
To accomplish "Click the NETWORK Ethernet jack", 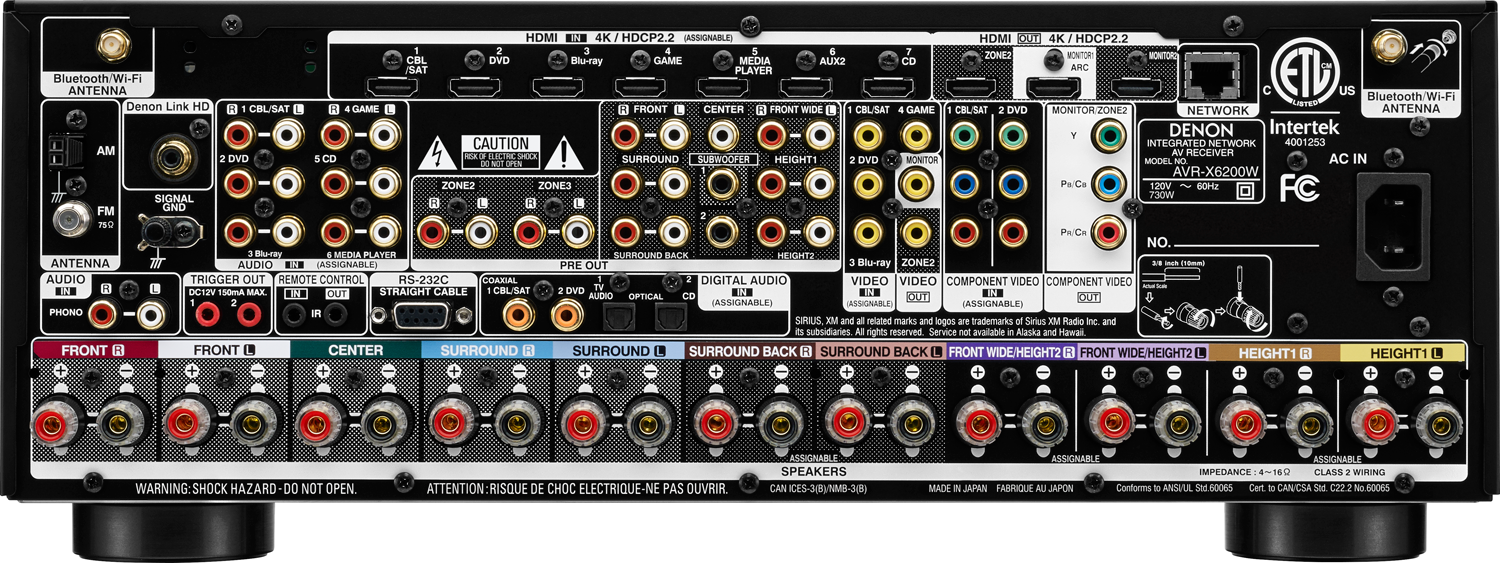I will (x=1212, y=74).
